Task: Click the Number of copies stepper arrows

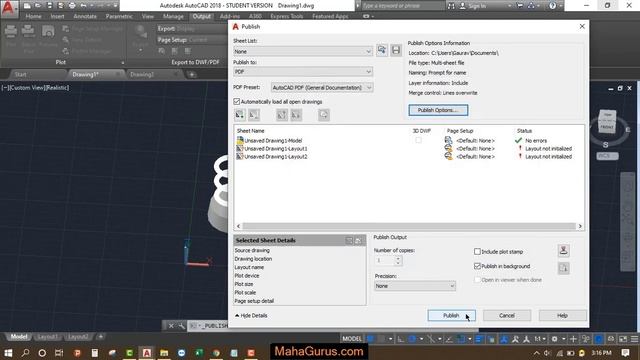Action: click(398, 260)
